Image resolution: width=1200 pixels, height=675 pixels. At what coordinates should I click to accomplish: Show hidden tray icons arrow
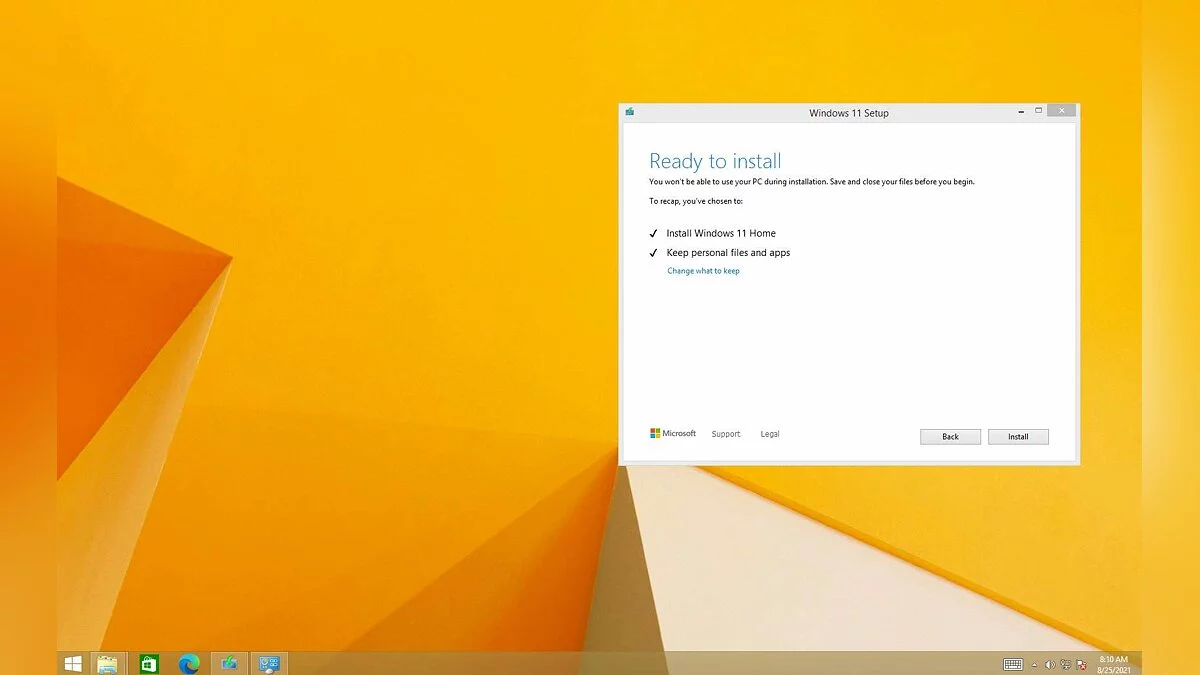point(1034,665)
